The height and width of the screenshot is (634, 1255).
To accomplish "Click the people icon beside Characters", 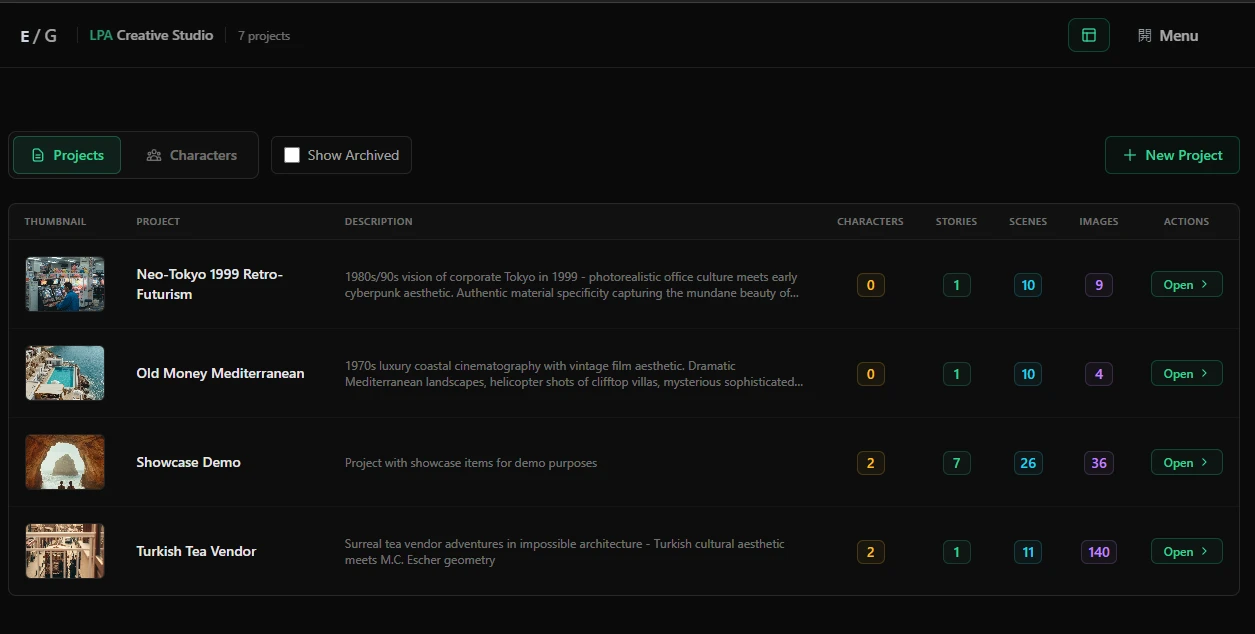I will [x=154, y=155].
